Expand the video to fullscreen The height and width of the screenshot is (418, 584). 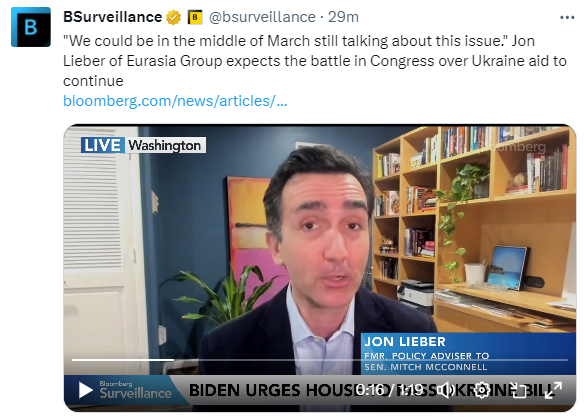[553, 390]
